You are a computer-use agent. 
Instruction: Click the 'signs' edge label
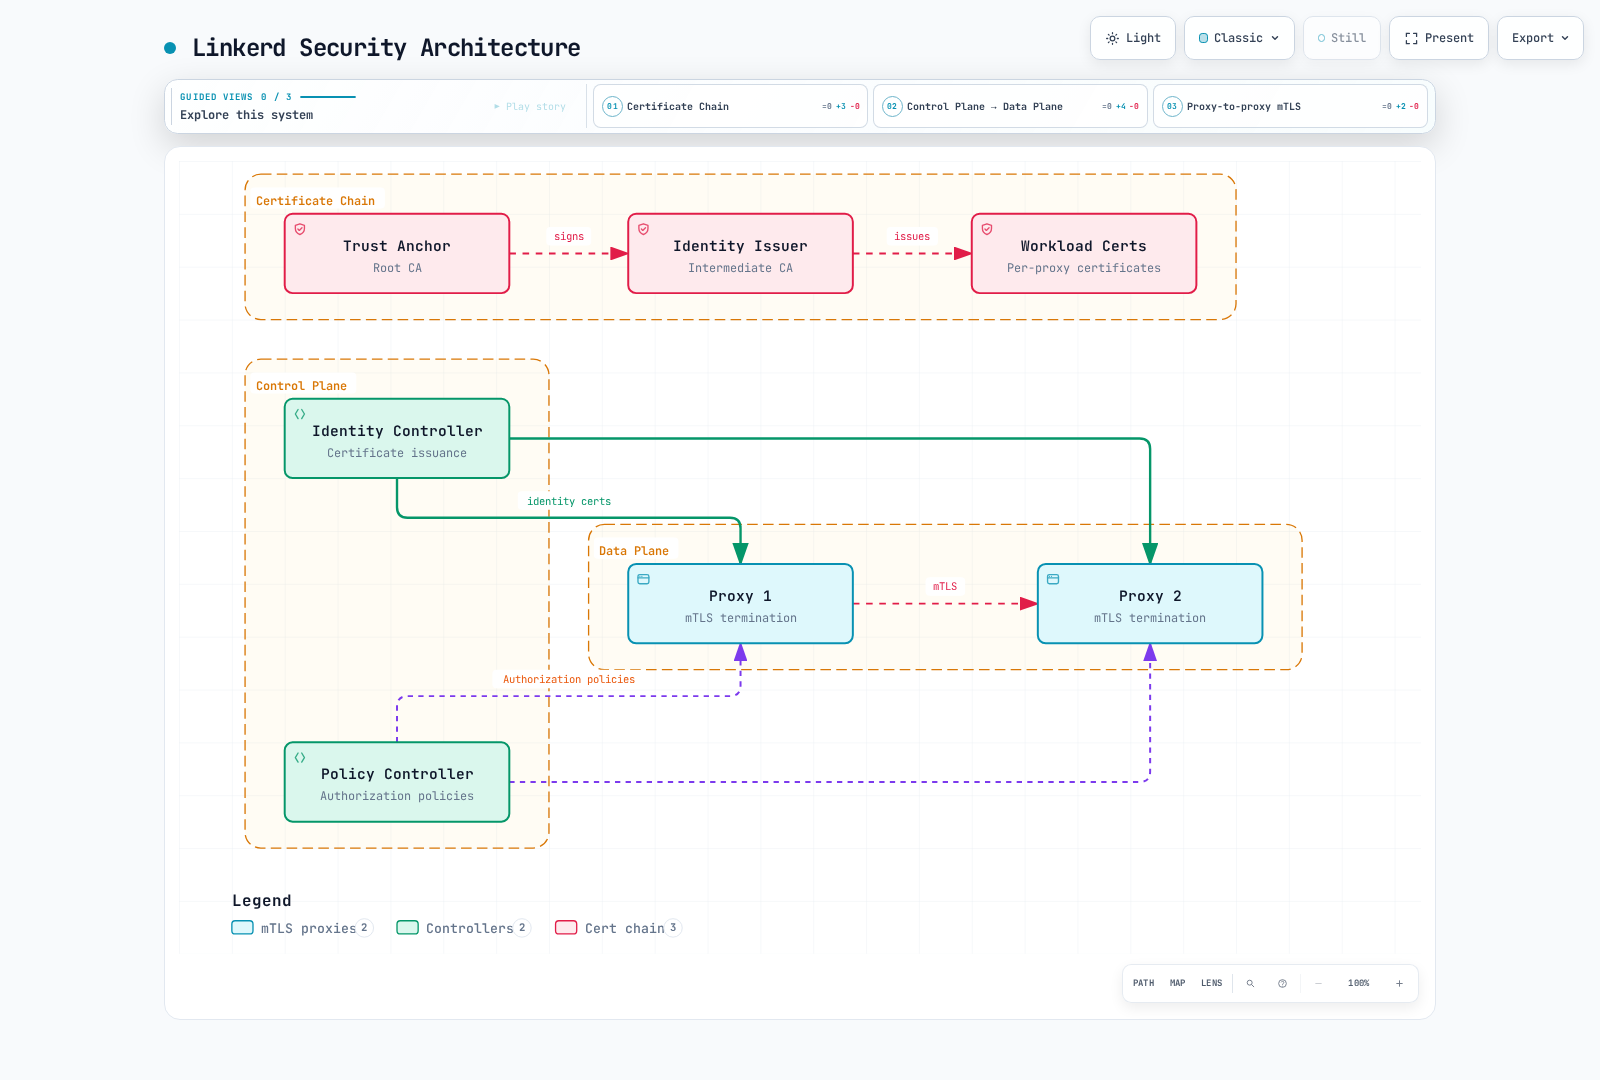click(x=569, y=236)
